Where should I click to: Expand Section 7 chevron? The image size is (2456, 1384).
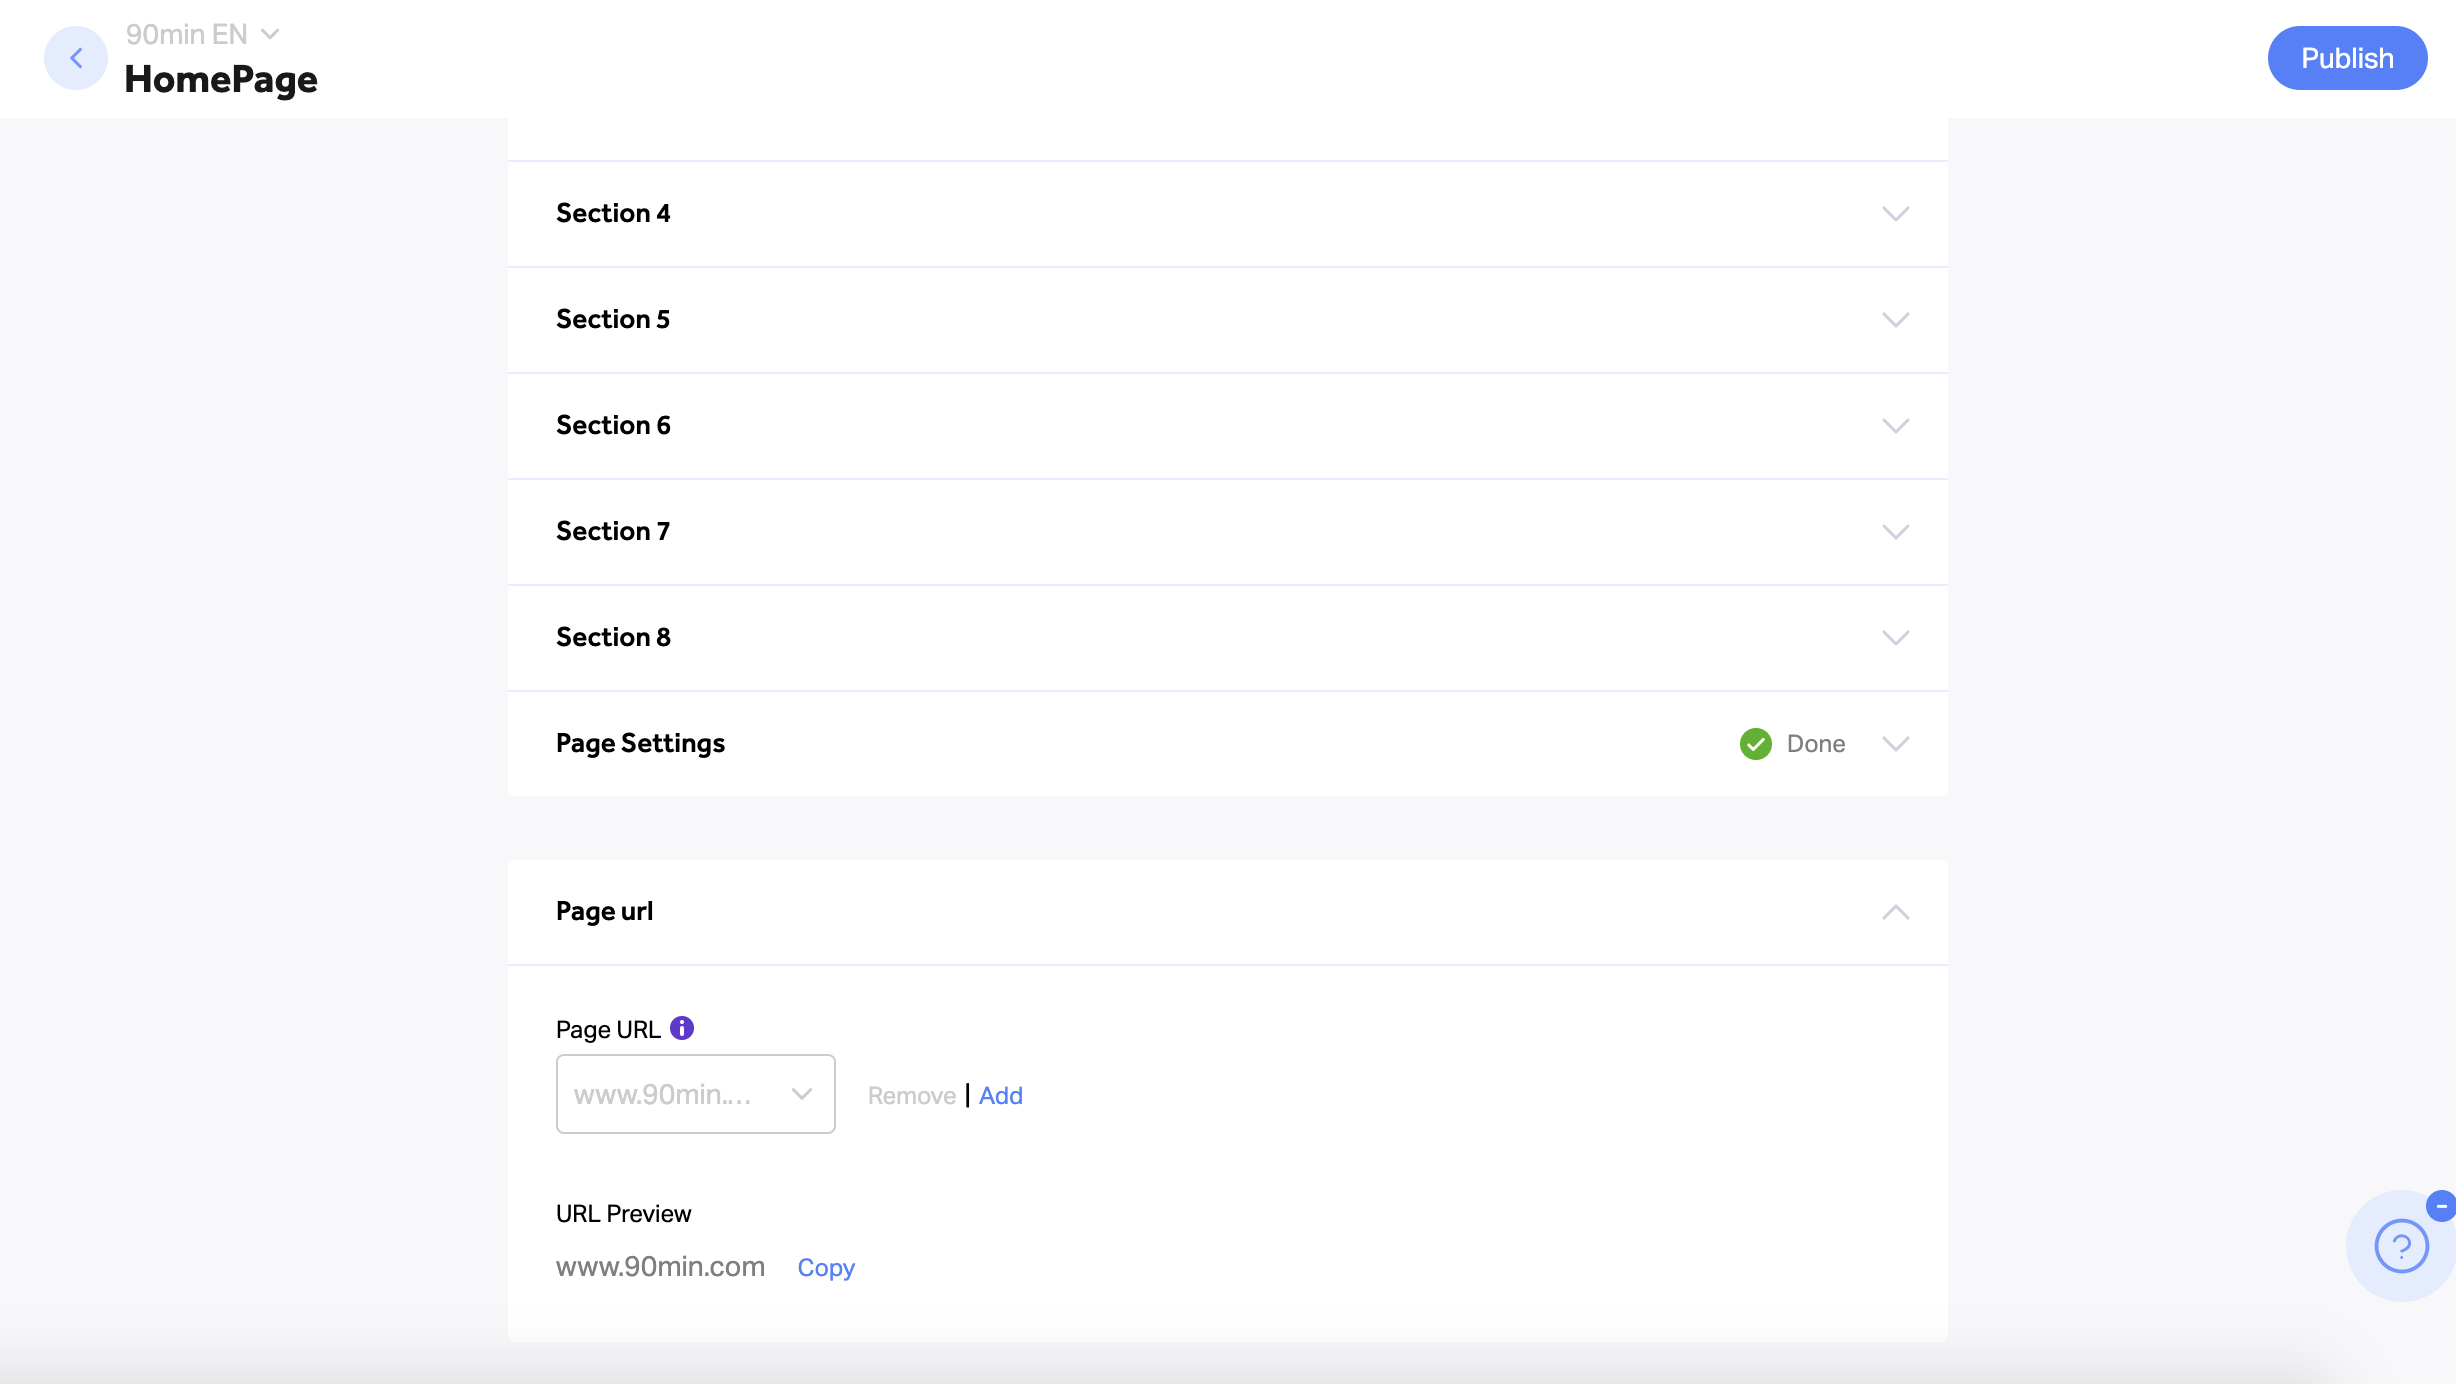(1896, 532)
